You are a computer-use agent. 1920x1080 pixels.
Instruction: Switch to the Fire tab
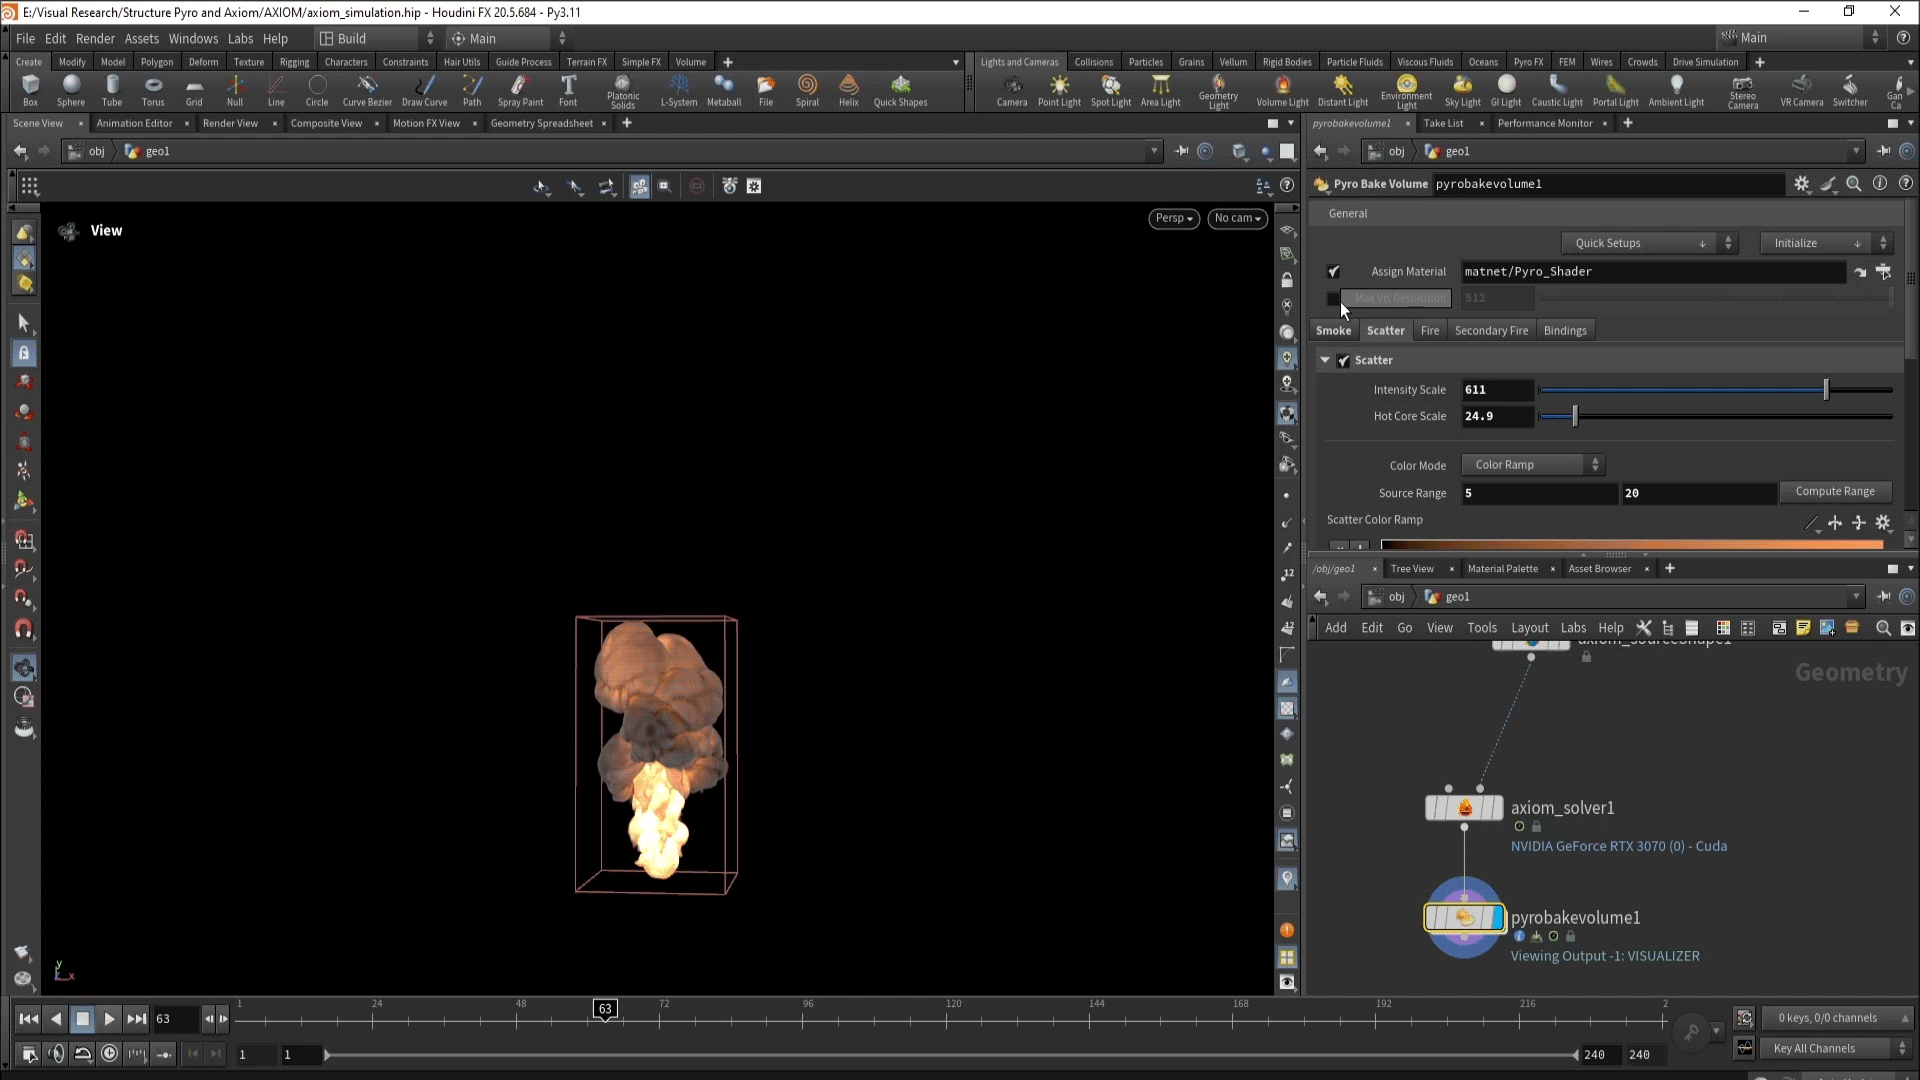(1430, 331)
